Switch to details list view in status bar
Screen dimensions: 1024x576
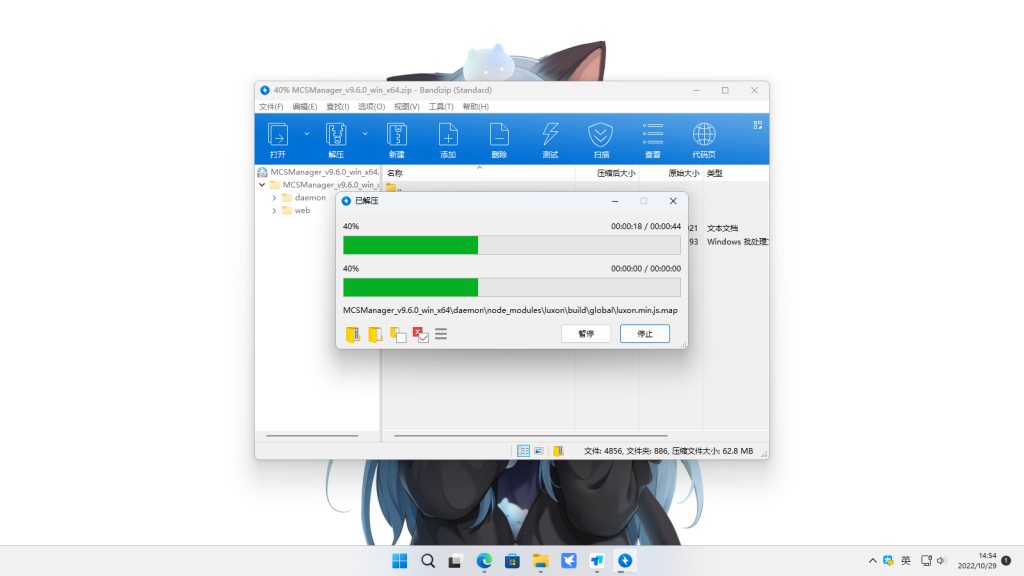[x=523, y=451]
